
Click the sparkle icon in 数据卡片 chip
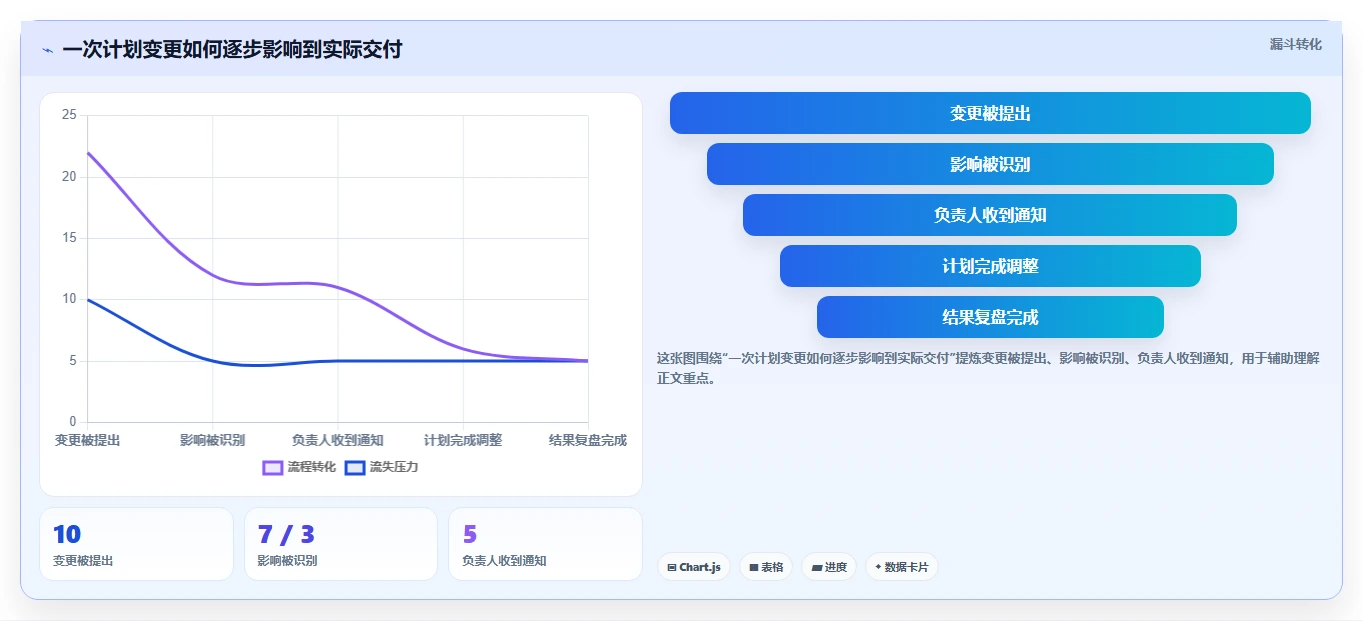(878, 567)
